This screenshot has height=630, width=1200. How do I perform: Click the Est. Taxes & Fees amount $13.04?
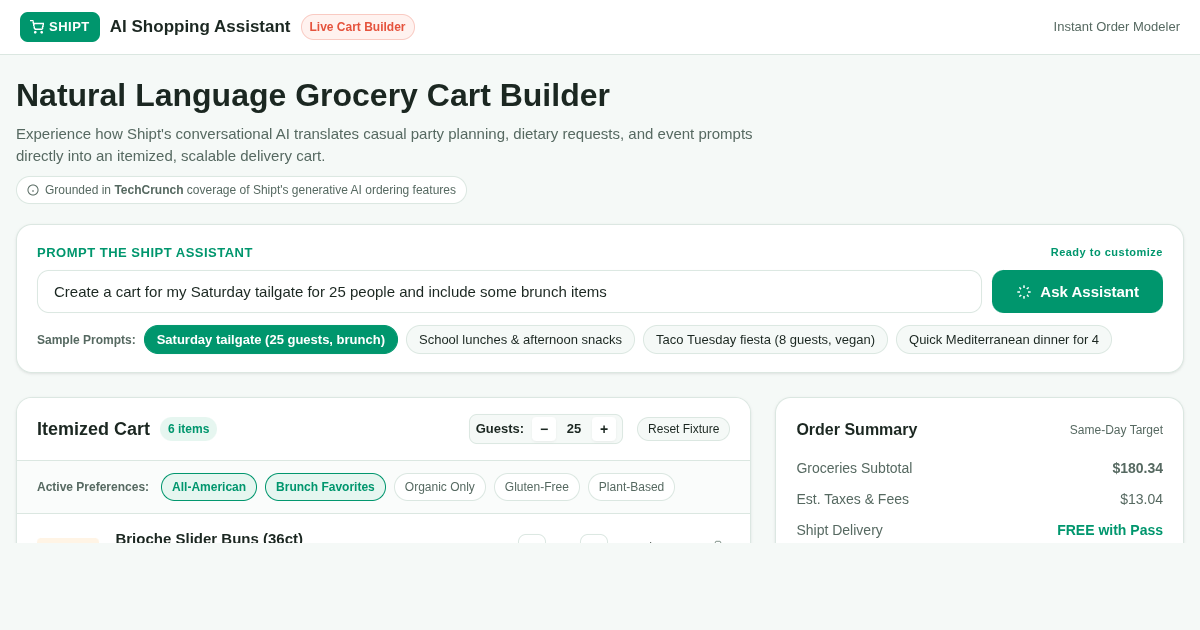tap(1141, 499)
